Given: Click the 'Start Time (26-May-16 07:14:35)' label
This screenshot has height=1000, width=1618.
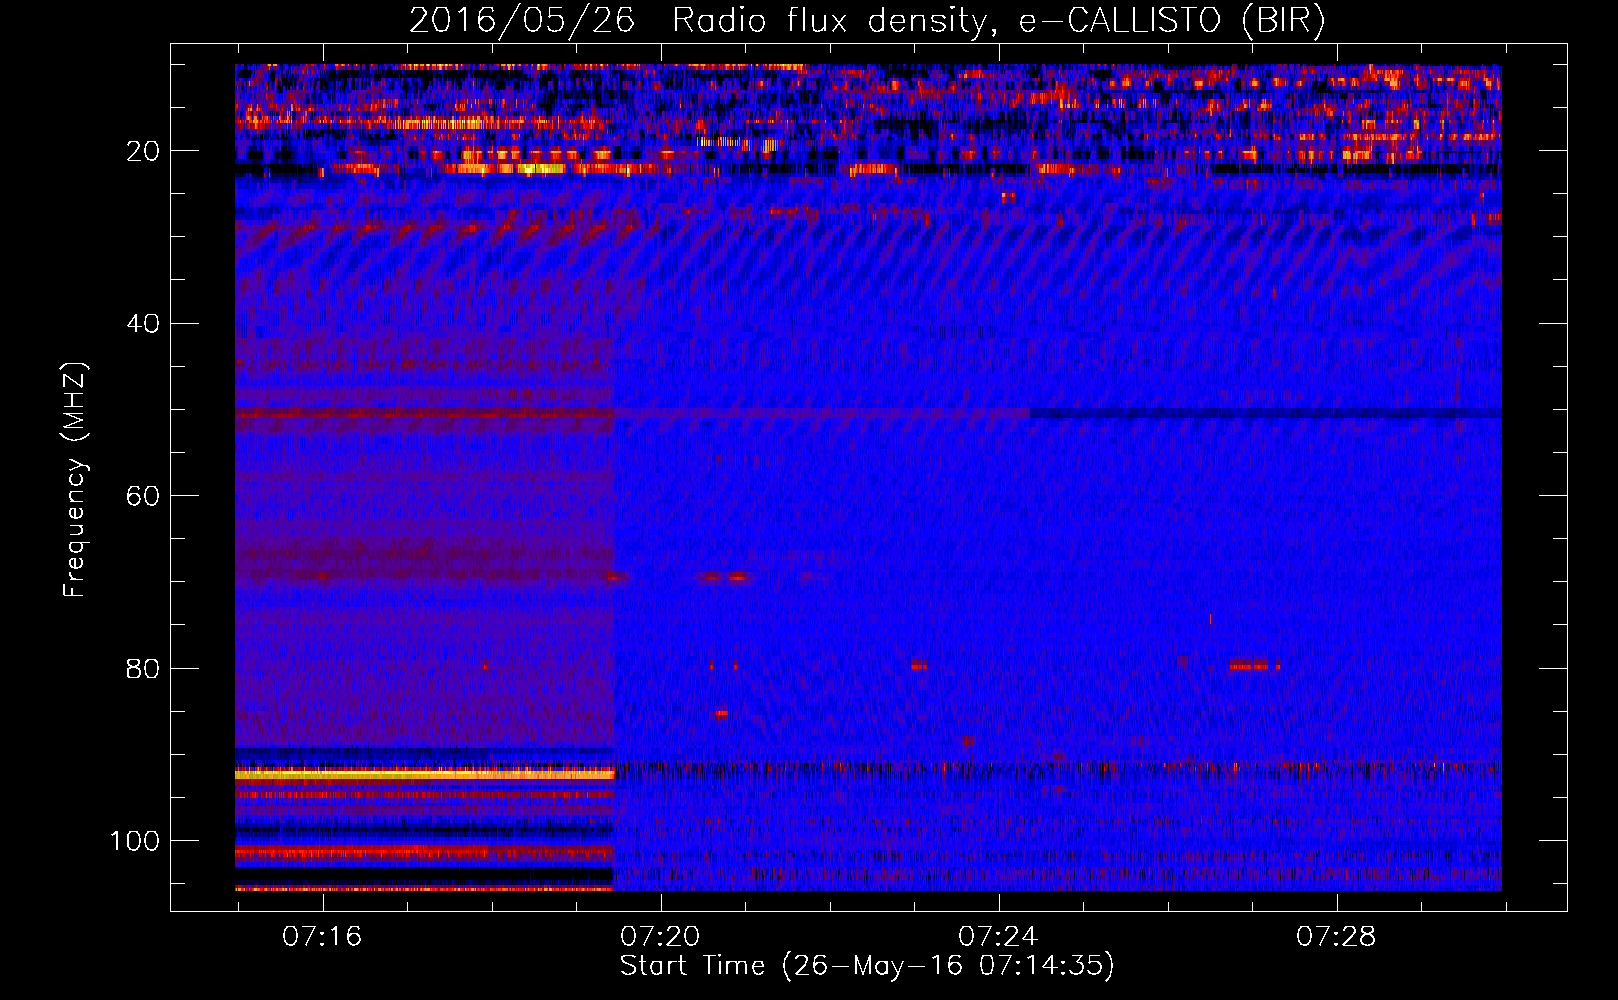Looking at the screenshot, I should coord(867,966).
